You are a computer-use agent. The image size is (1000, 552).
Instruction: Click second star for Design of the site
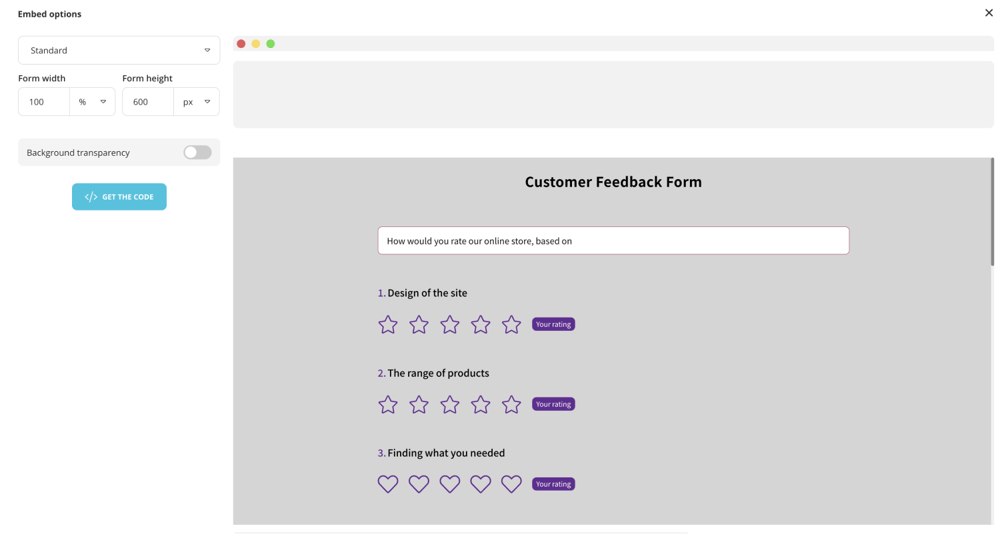tap(419, 324)
